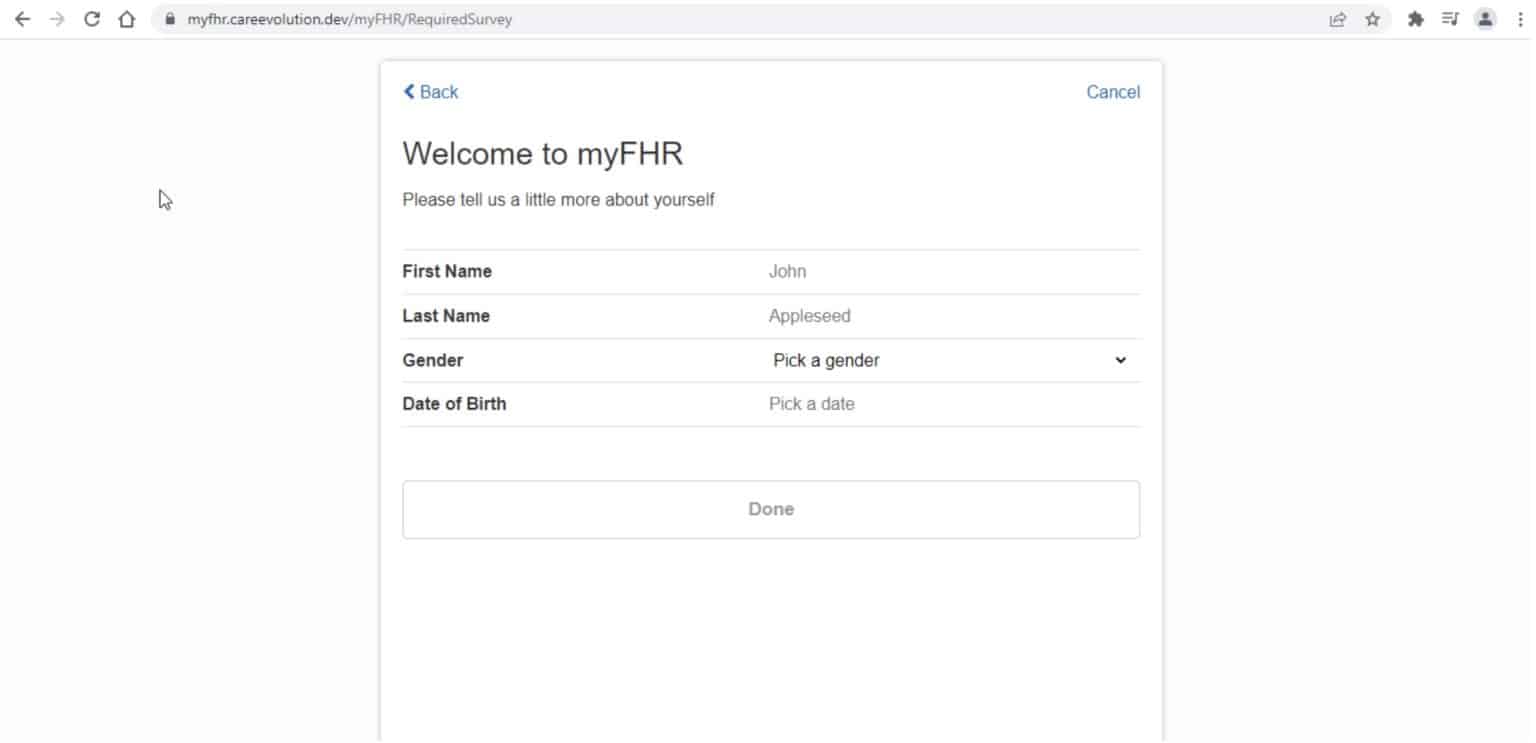1536x743 pixels.
Task: Go back using the Back link
Action: coord(430,92)
